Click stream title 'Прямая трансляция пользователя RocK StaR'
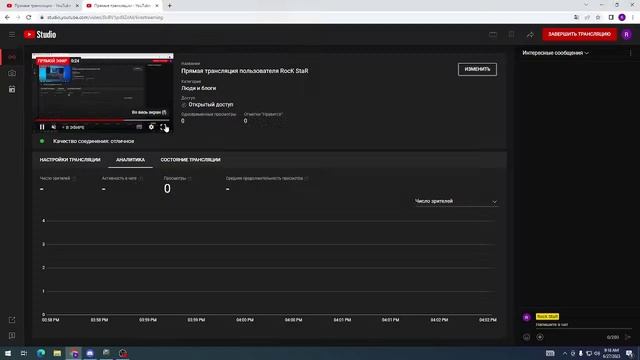 point(244,71)
